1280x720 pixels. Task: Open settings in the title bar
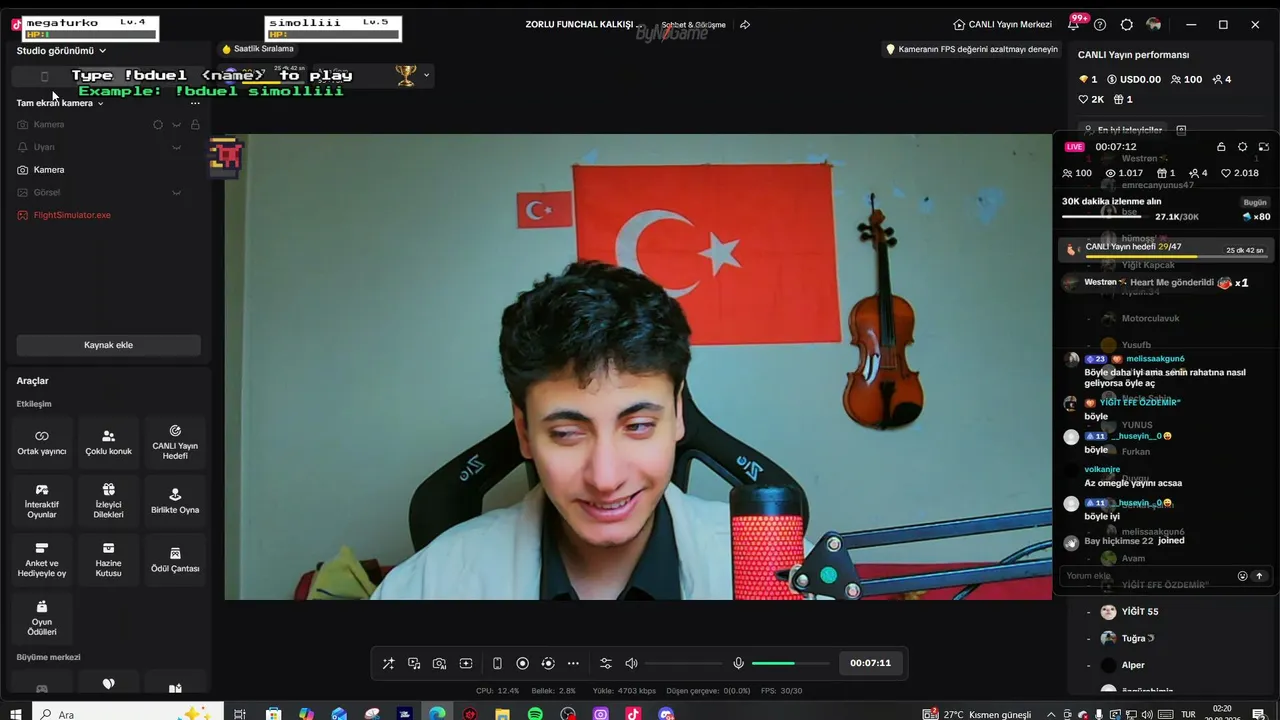pyautogui.click(x=1127, y=25)
